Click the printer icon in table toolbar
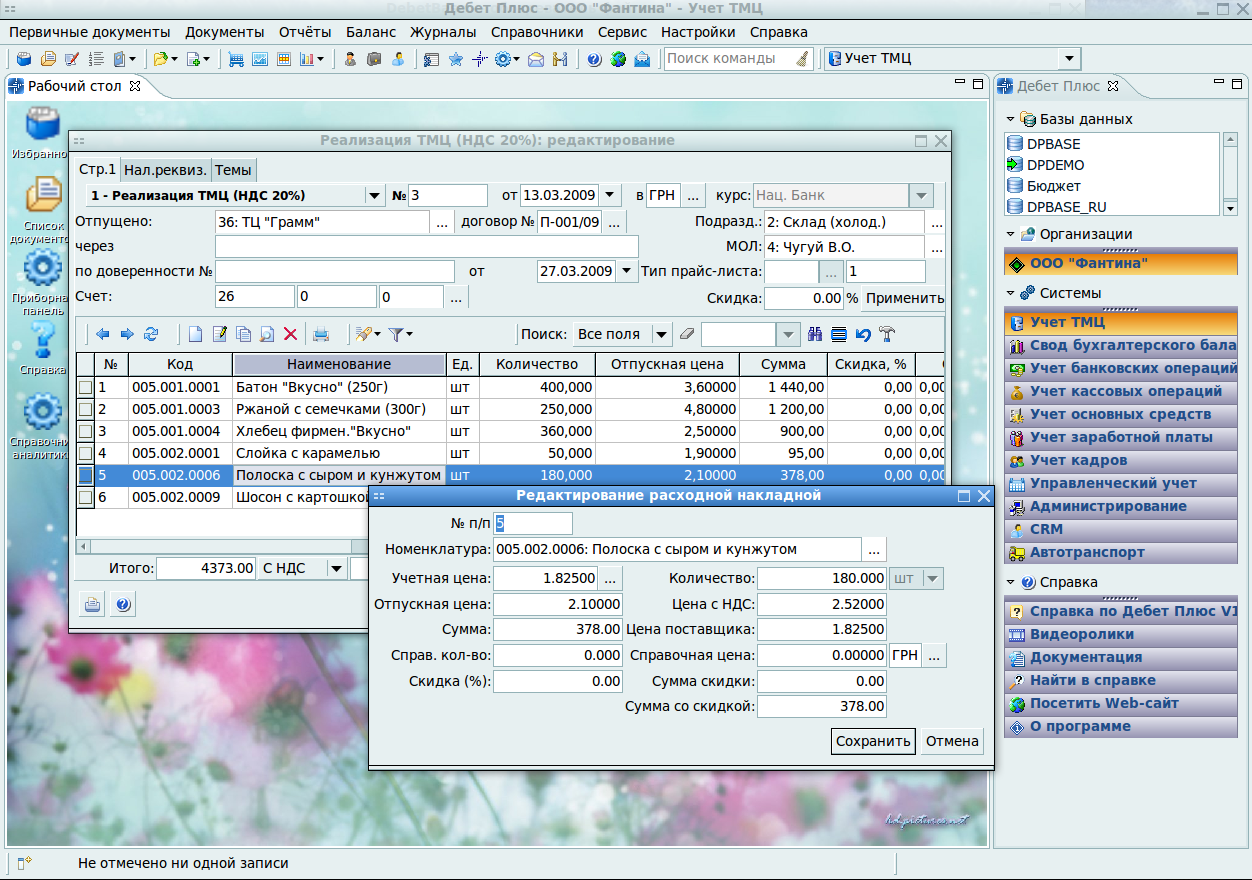Image resolution: width=1252 pixels, height=880 pixels. tap(321, 334)
